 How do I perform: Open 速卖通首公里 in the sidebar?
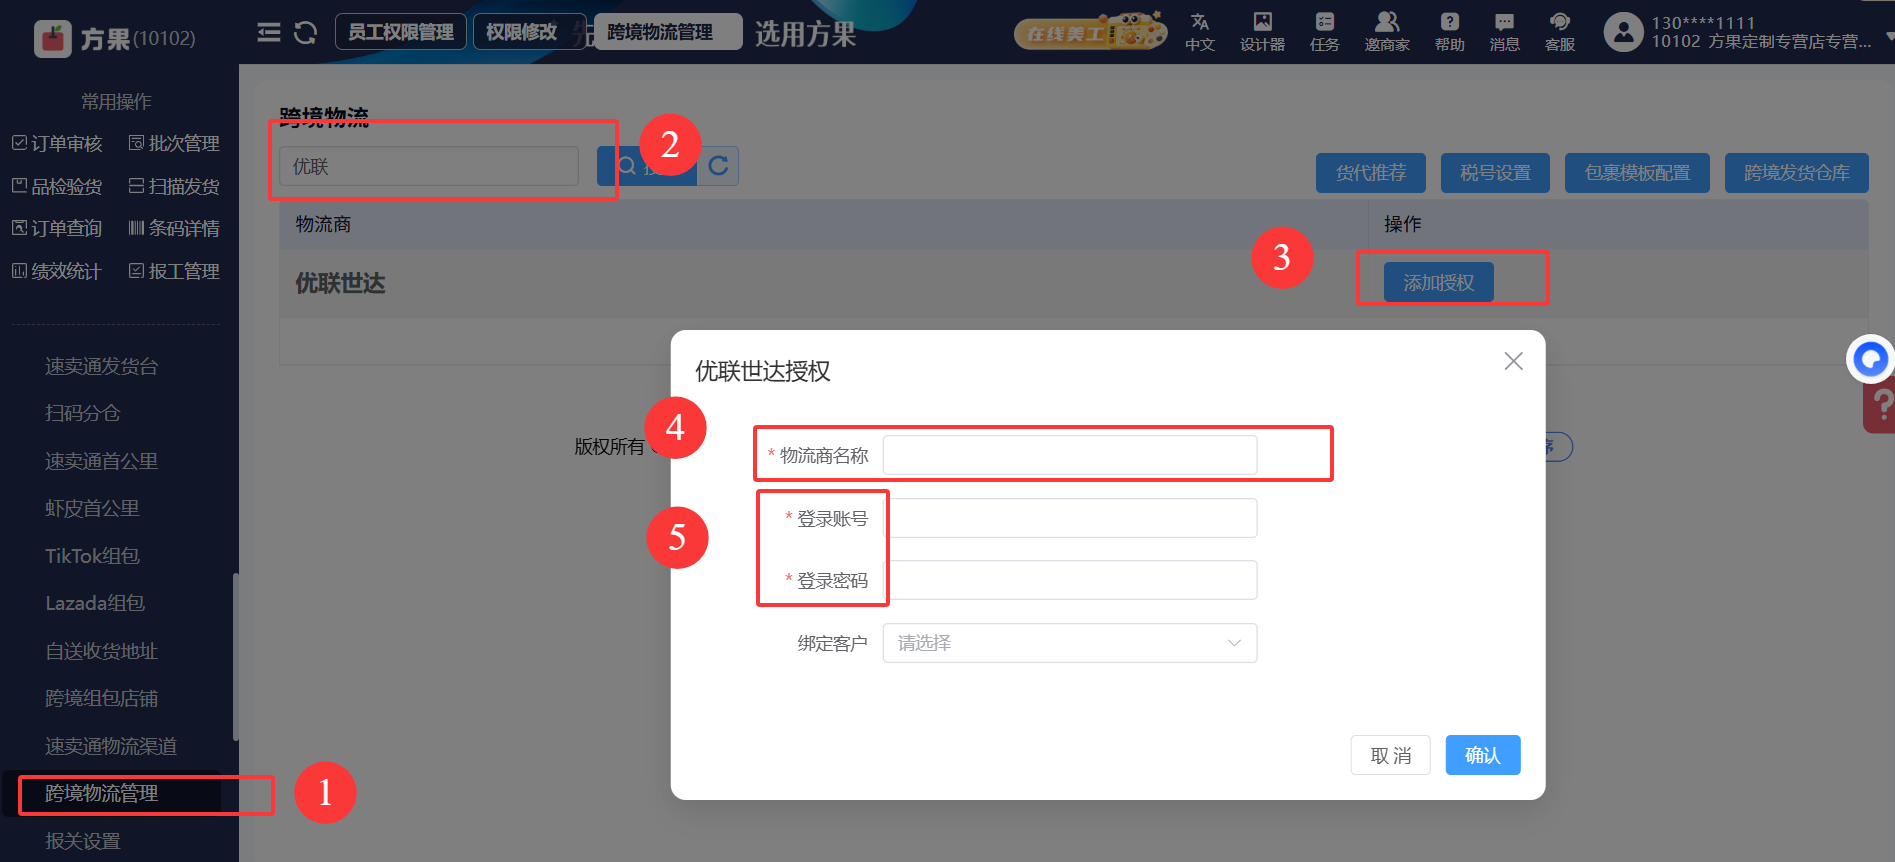coord(102,462)
